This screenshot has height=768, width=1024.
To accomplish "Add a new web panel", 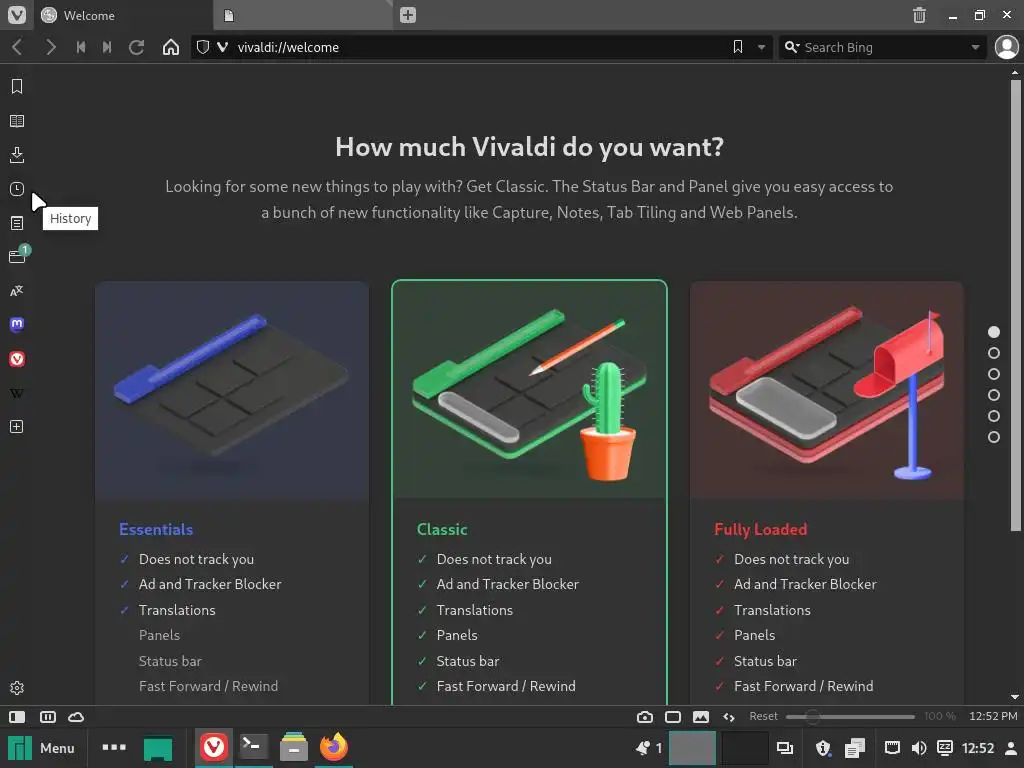I will pyautogui.click(x=17, y=426).
